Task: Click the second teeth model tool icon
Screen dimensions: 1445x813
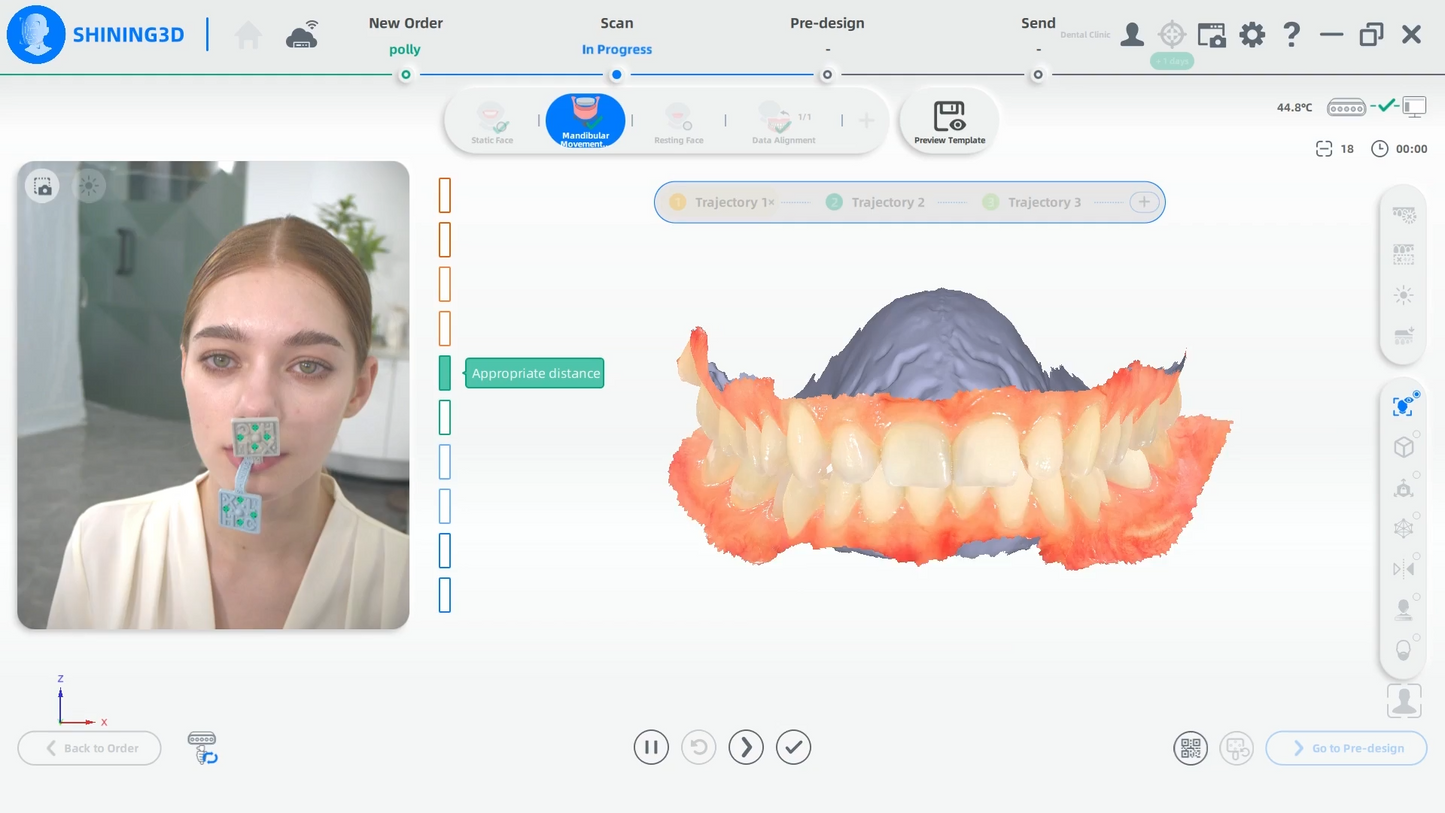Action: tap(1404, 254)
